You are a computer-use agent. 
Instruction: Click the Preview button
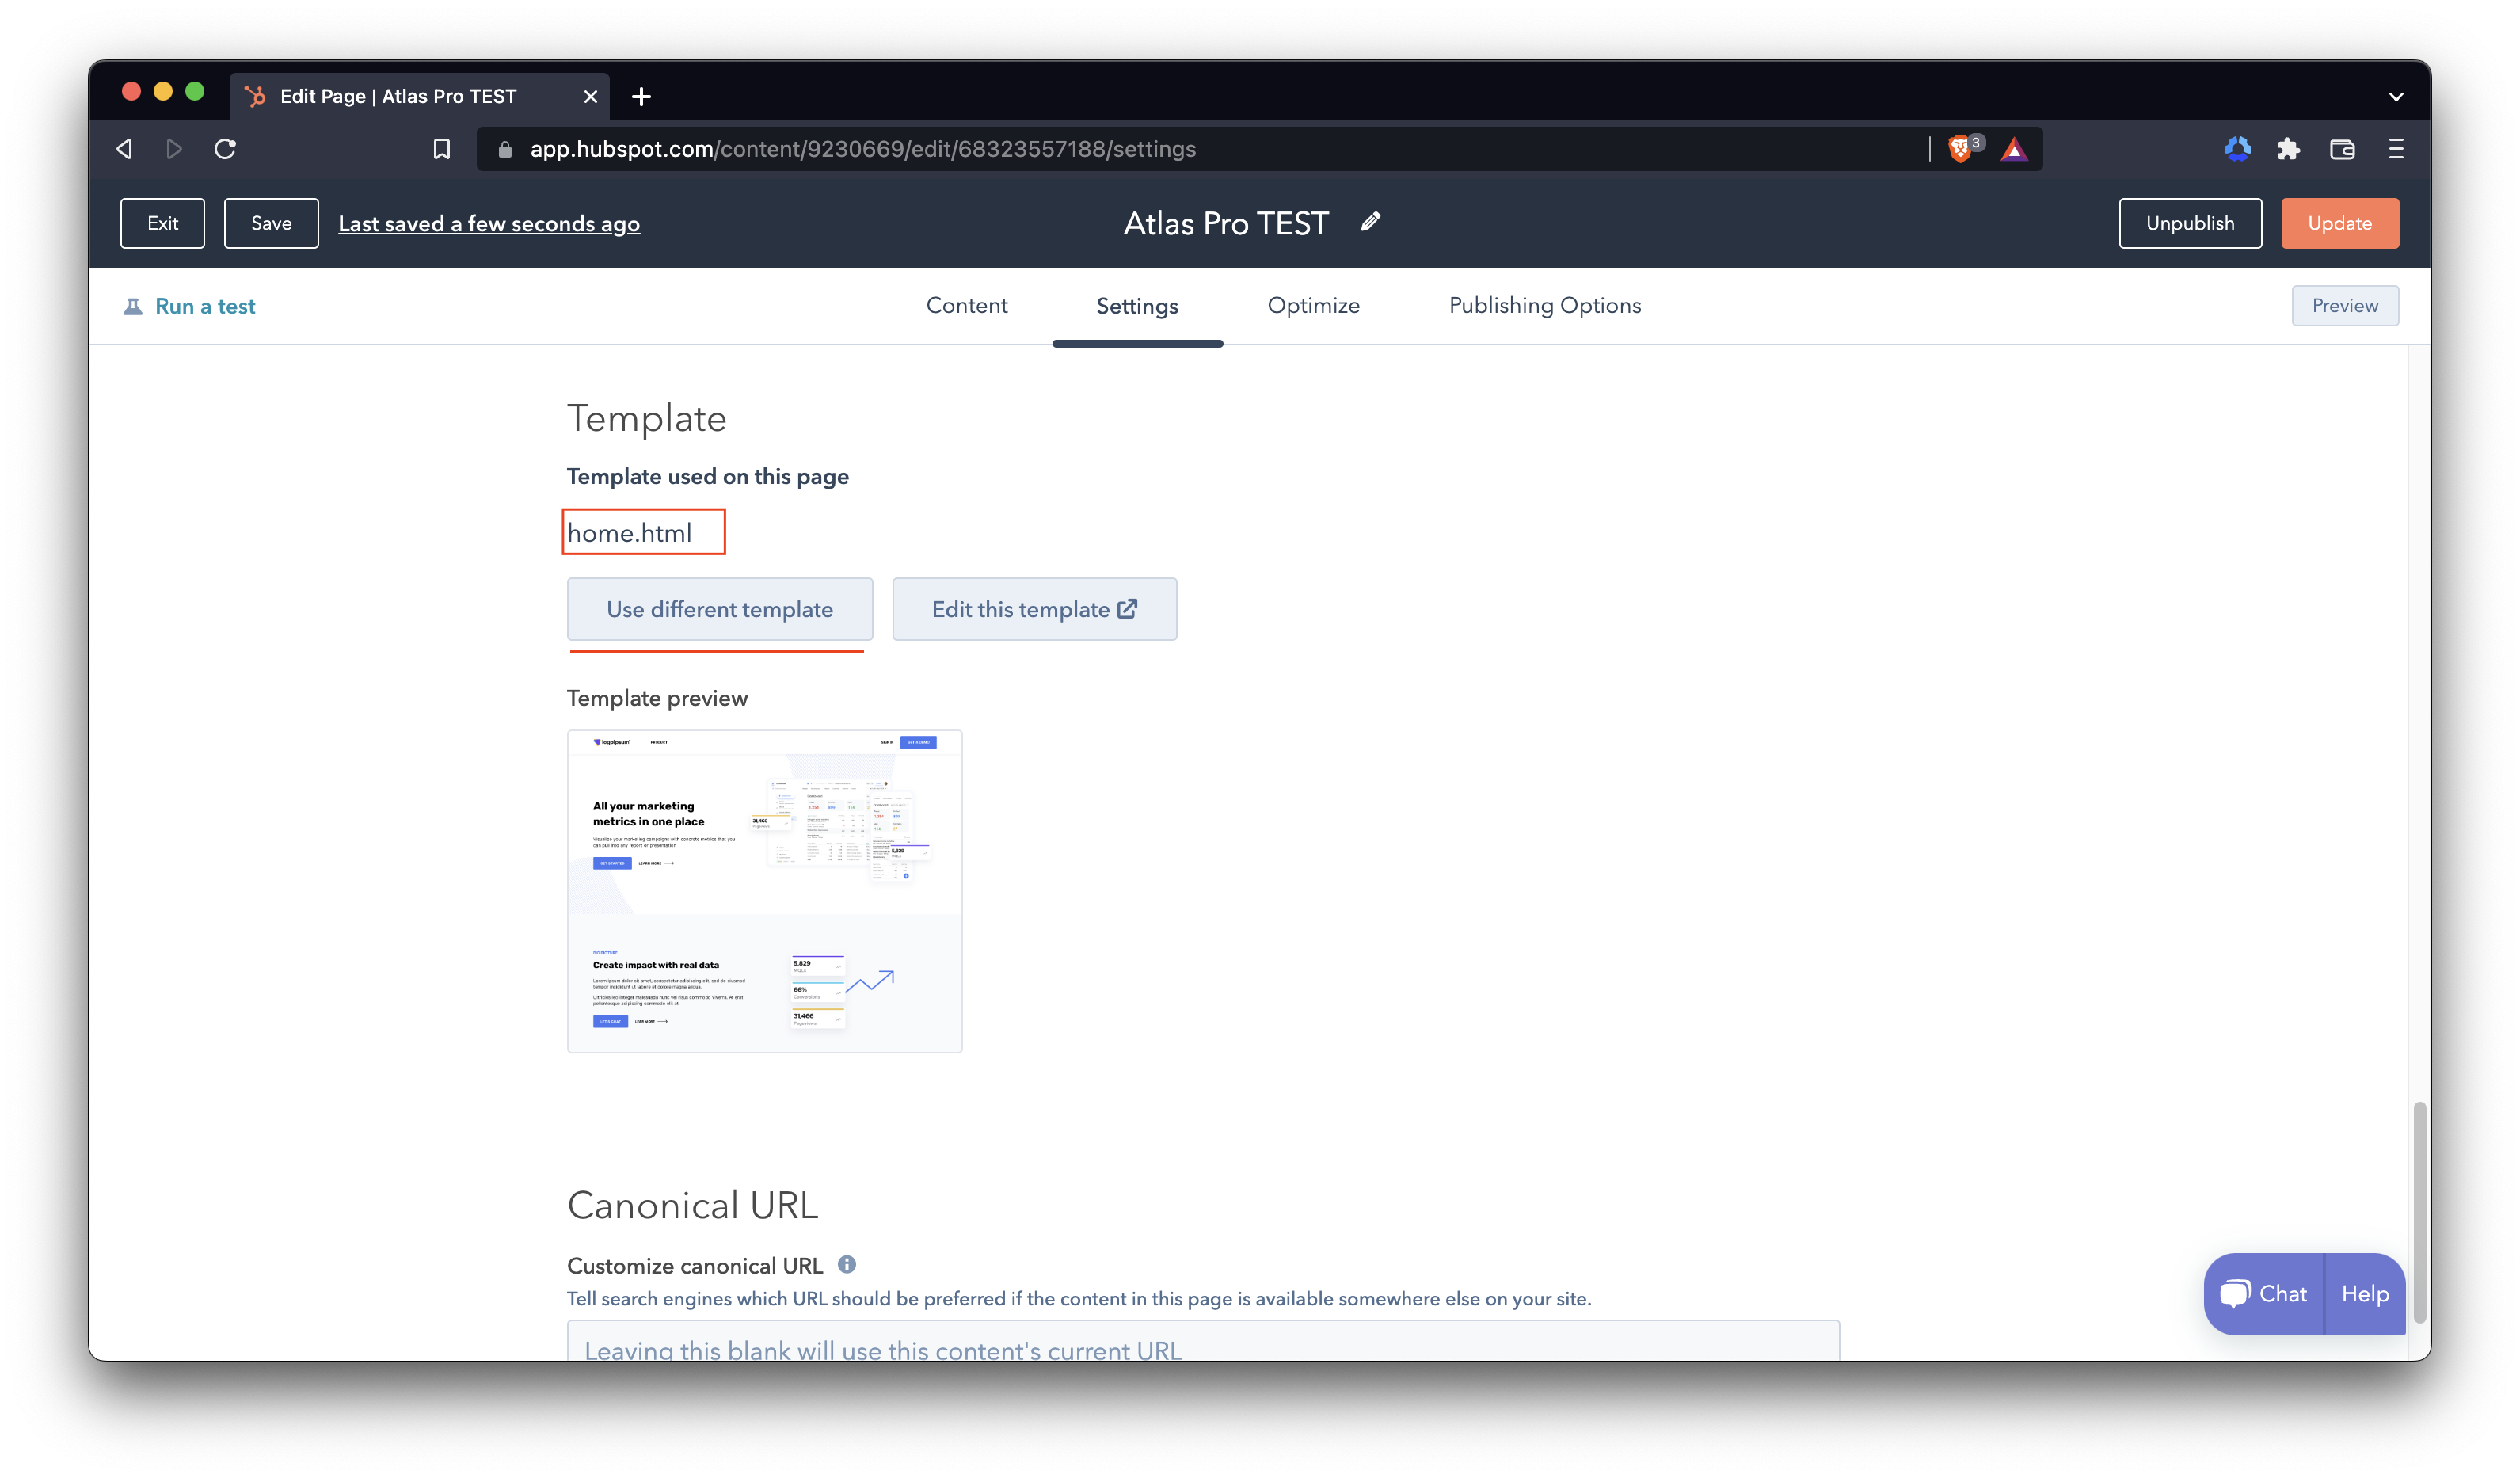click(2345, 306)
